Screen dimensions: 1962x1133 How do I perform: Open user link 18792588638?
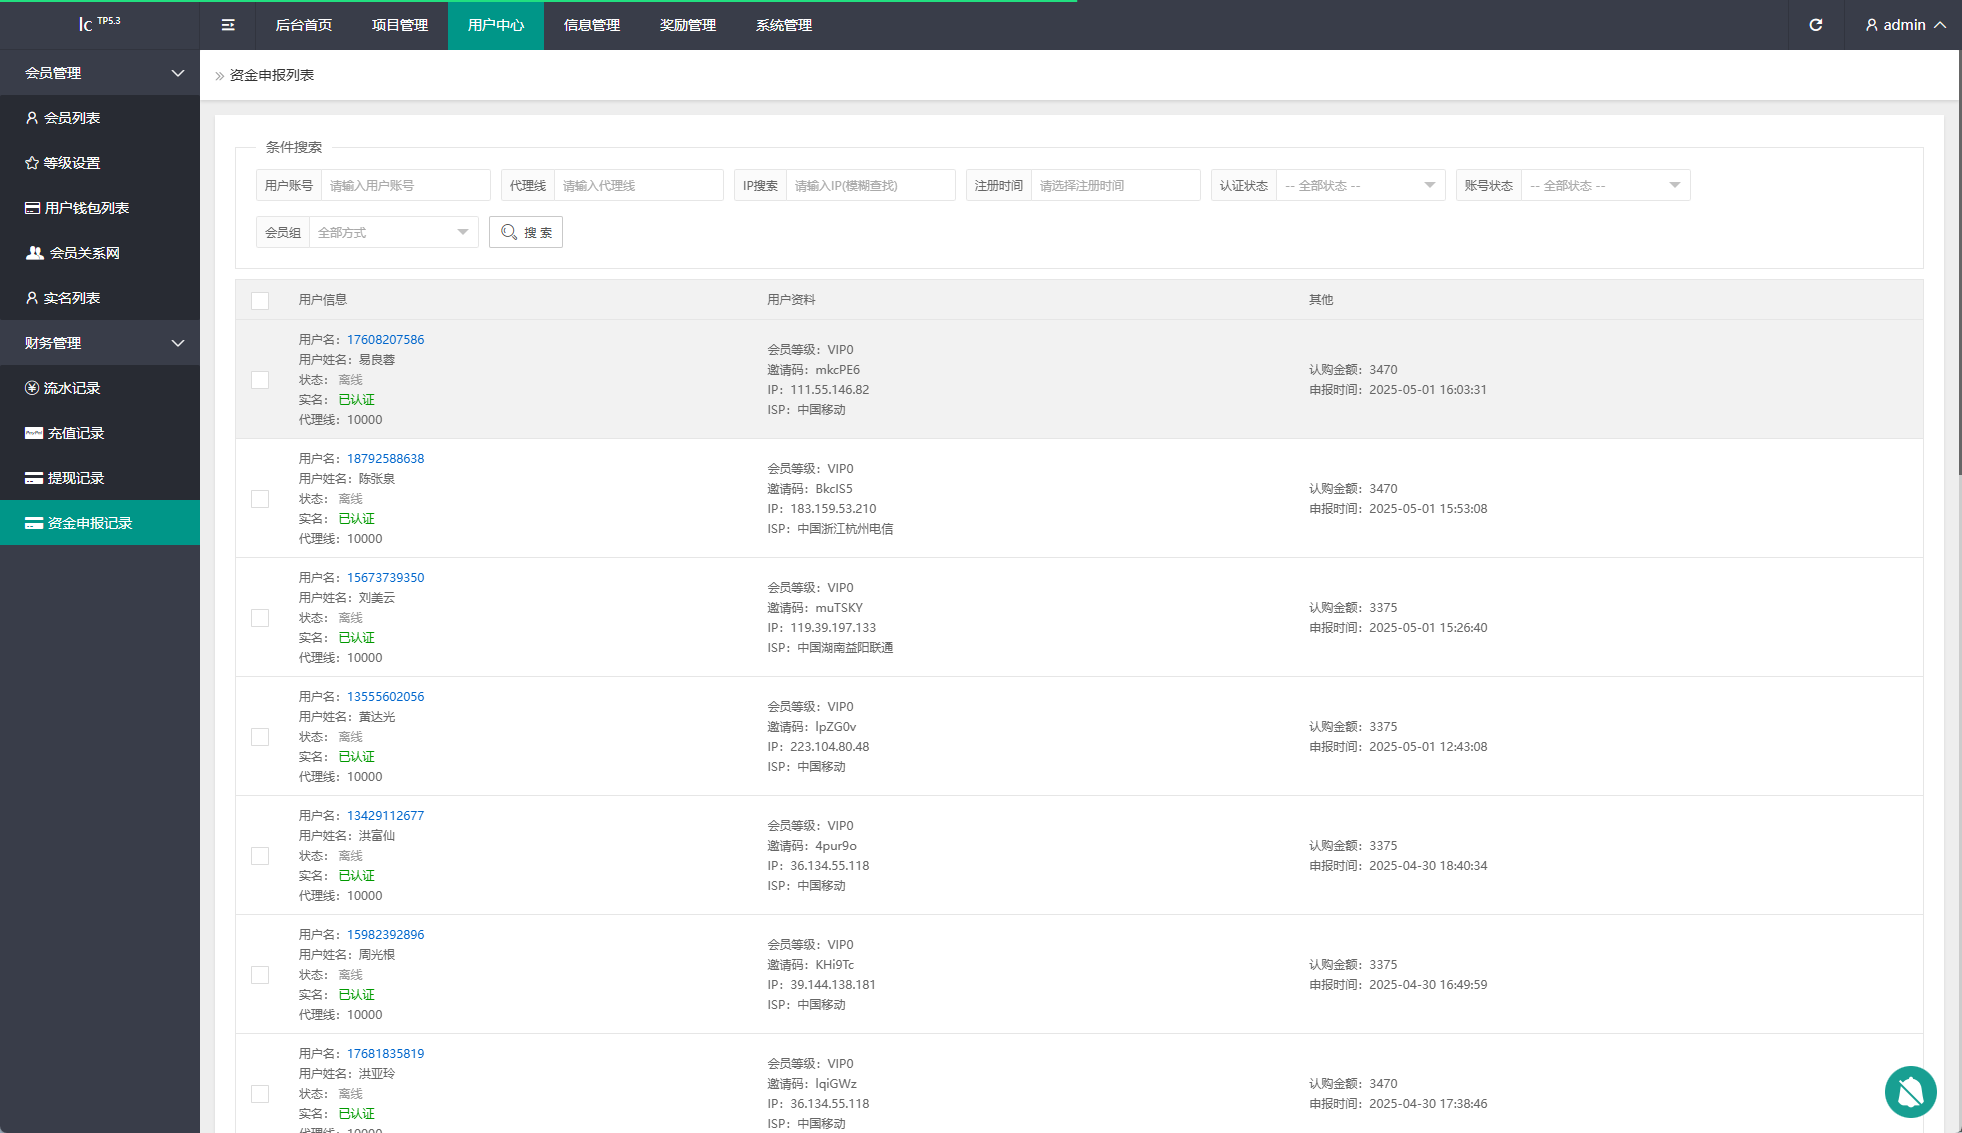coord(385,459)
